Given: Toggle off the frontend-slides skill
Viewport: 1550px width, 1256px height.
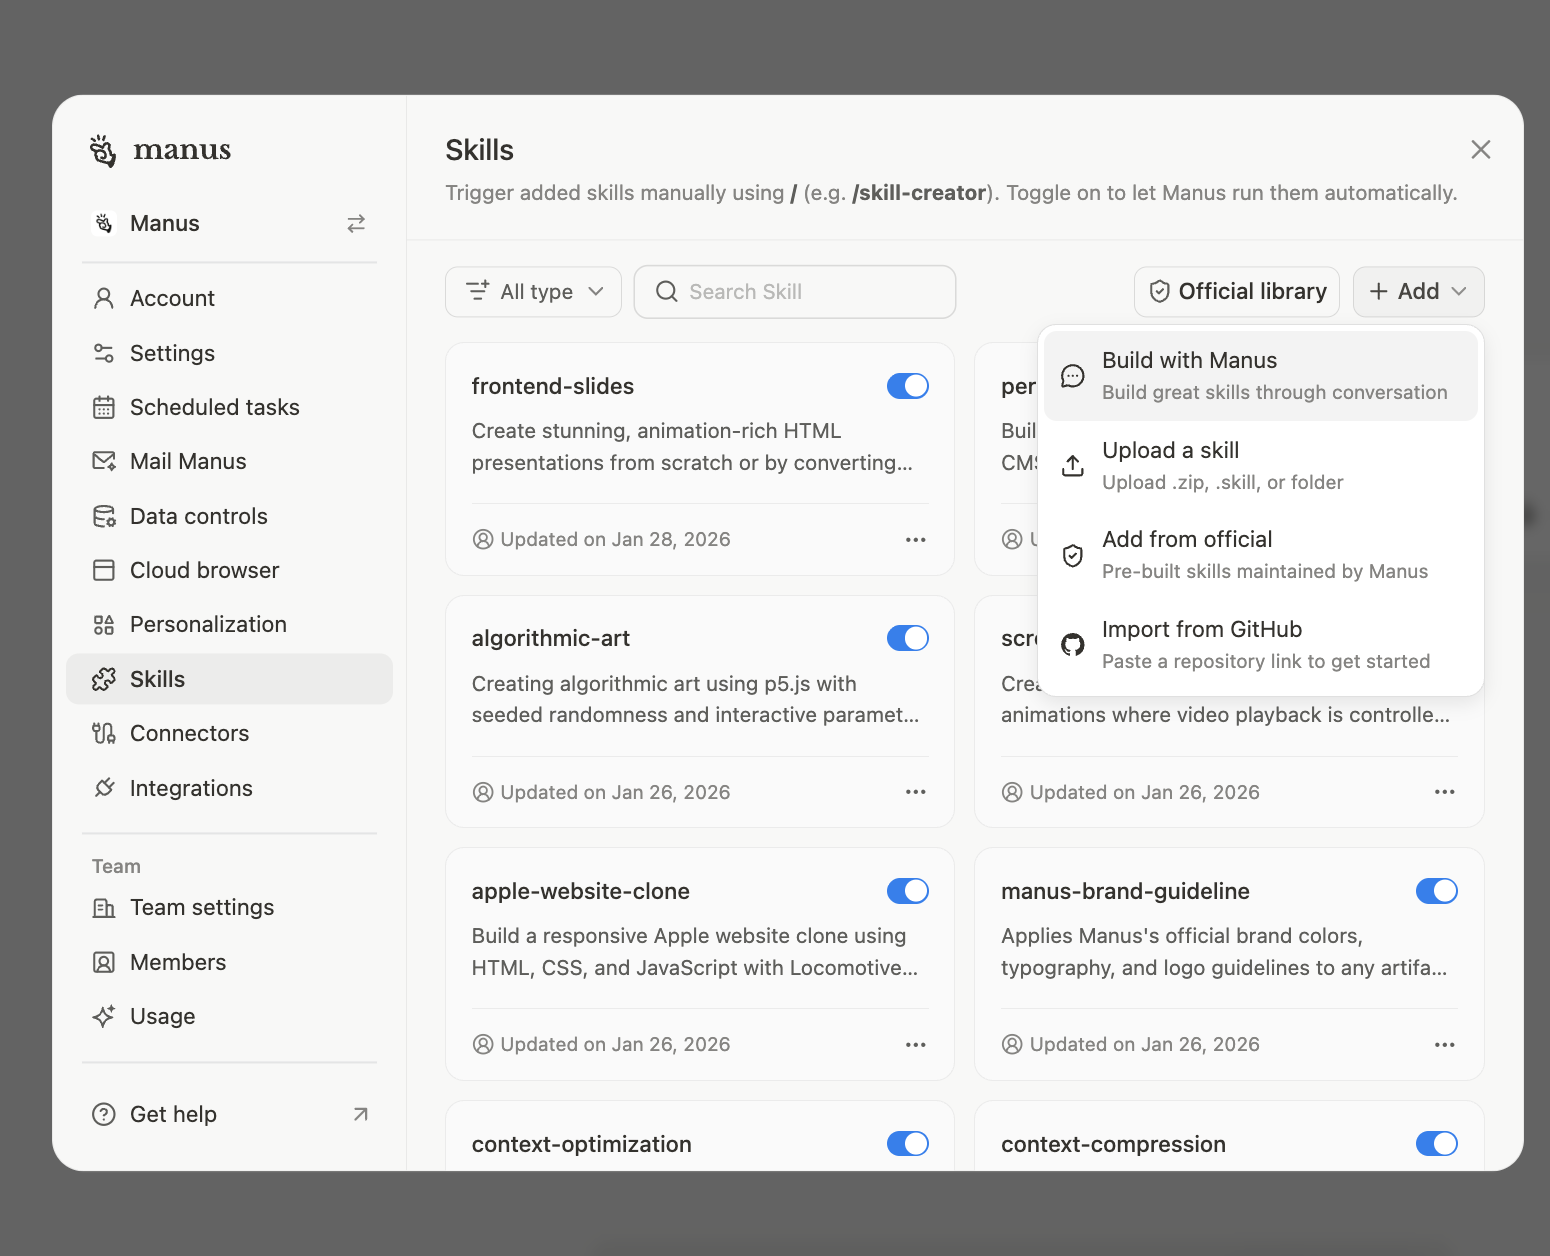Looking at the screenshot, I should (x=908, y=386).
